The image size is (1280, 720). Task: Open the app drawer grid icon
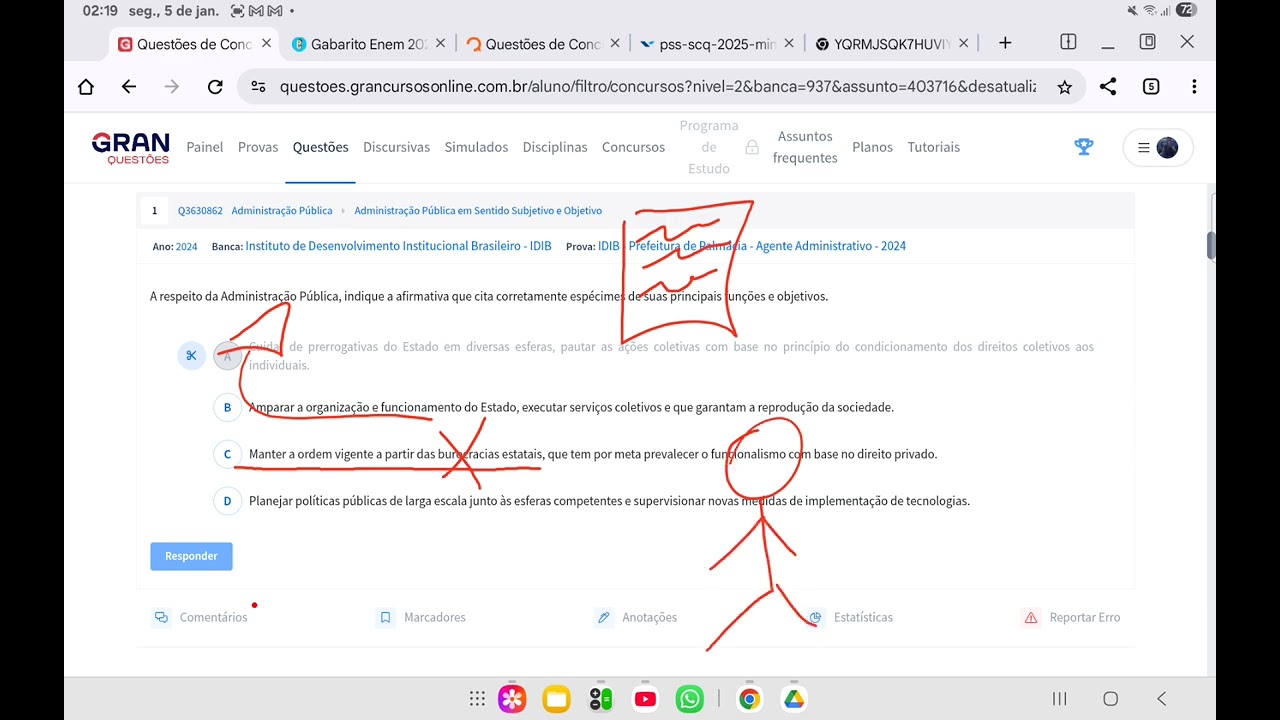[477, 699]
